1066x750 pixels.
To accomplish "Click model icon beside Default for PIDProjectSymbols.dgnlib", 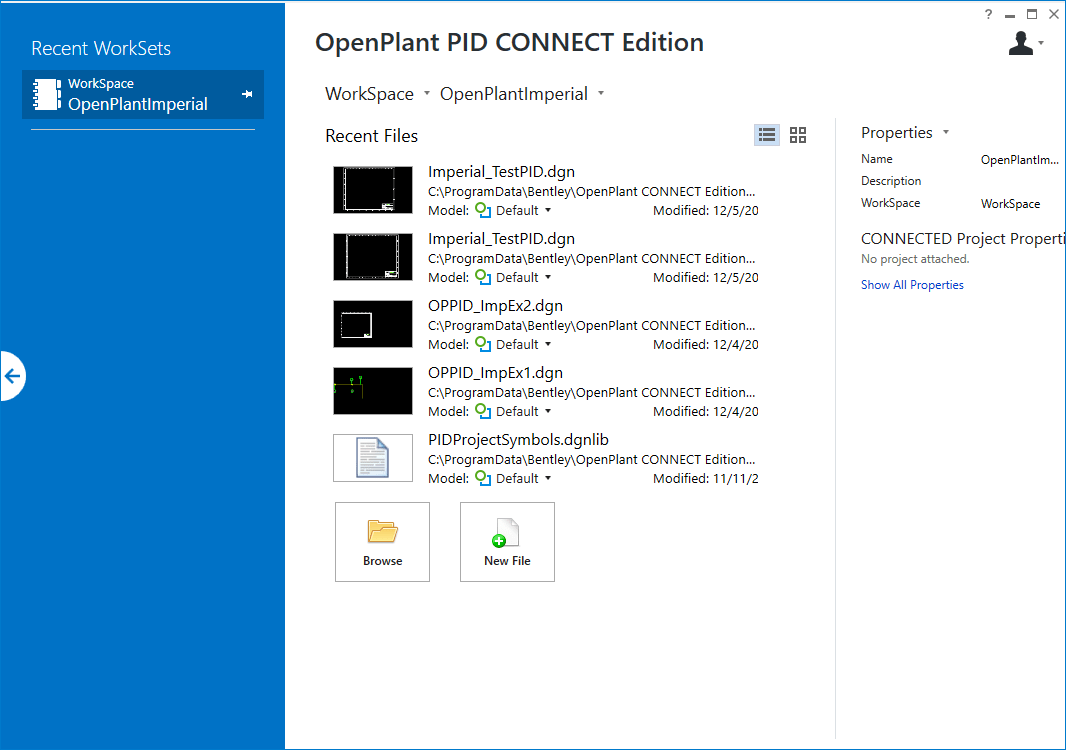I will tap(483, 478).
